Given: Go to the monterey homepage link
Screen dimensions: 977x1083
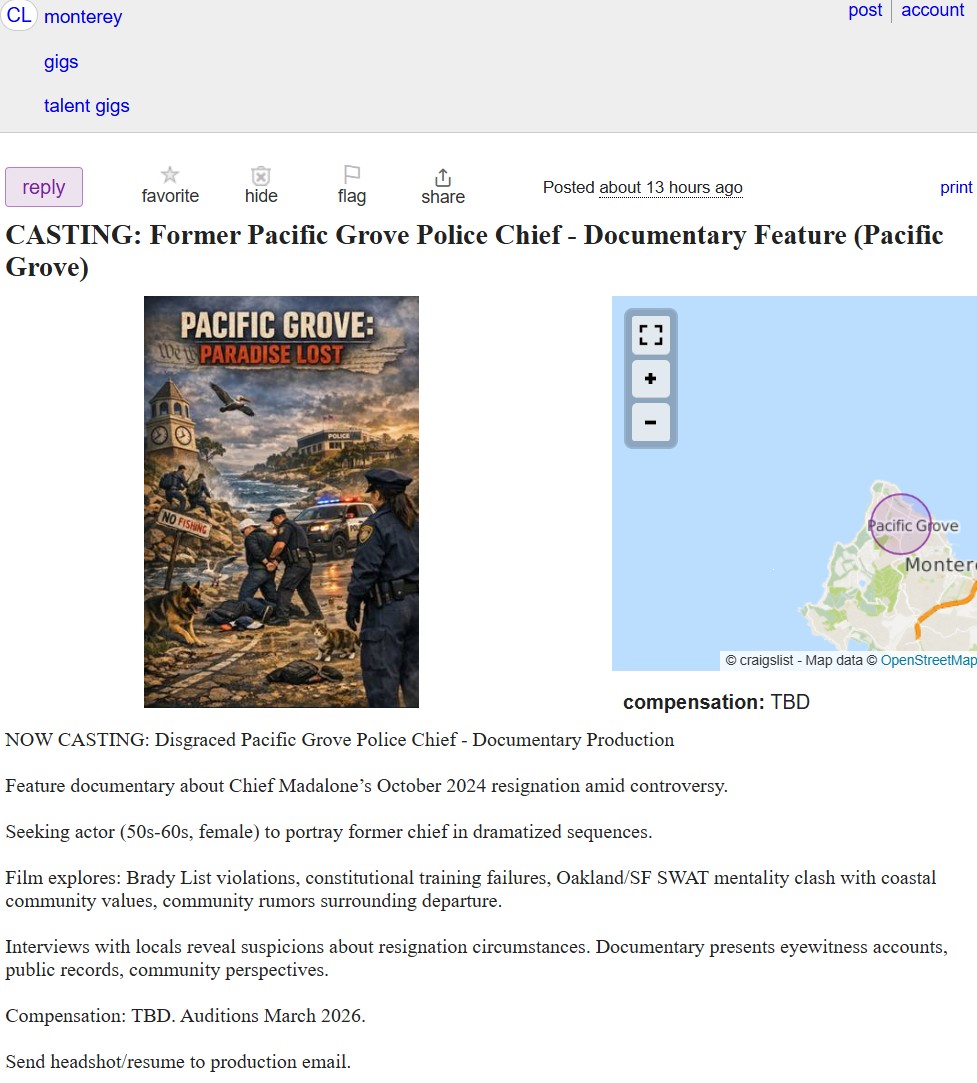Looking at the screenshot, I should point(83,16).
